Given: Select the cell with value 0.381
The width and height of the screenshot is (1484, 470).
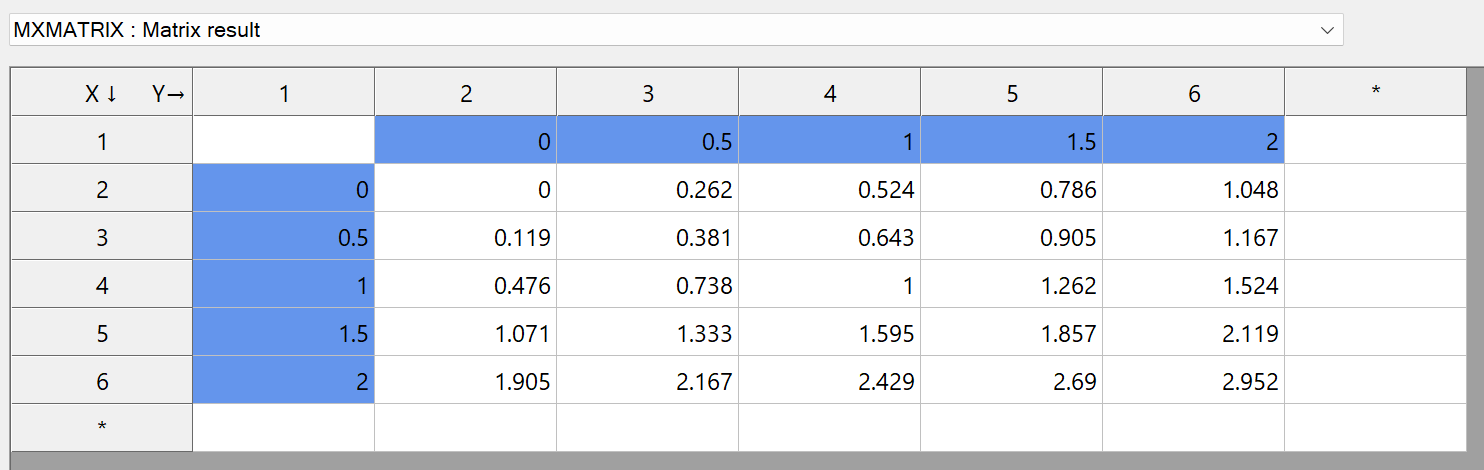Looking at the screenshot, I should (x=648, y=237).
